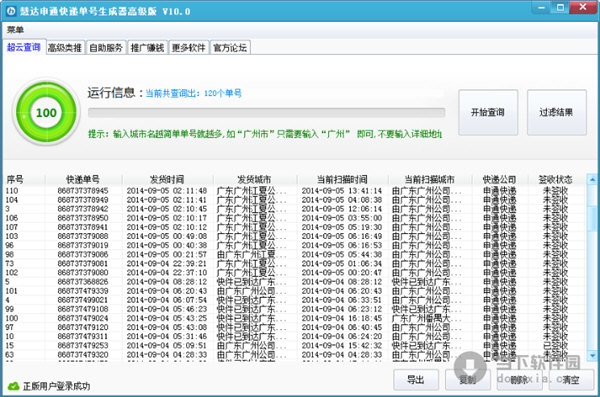Select tracking number 868737479320
This screenshot has width=600, height=397.
coord(83,355)
